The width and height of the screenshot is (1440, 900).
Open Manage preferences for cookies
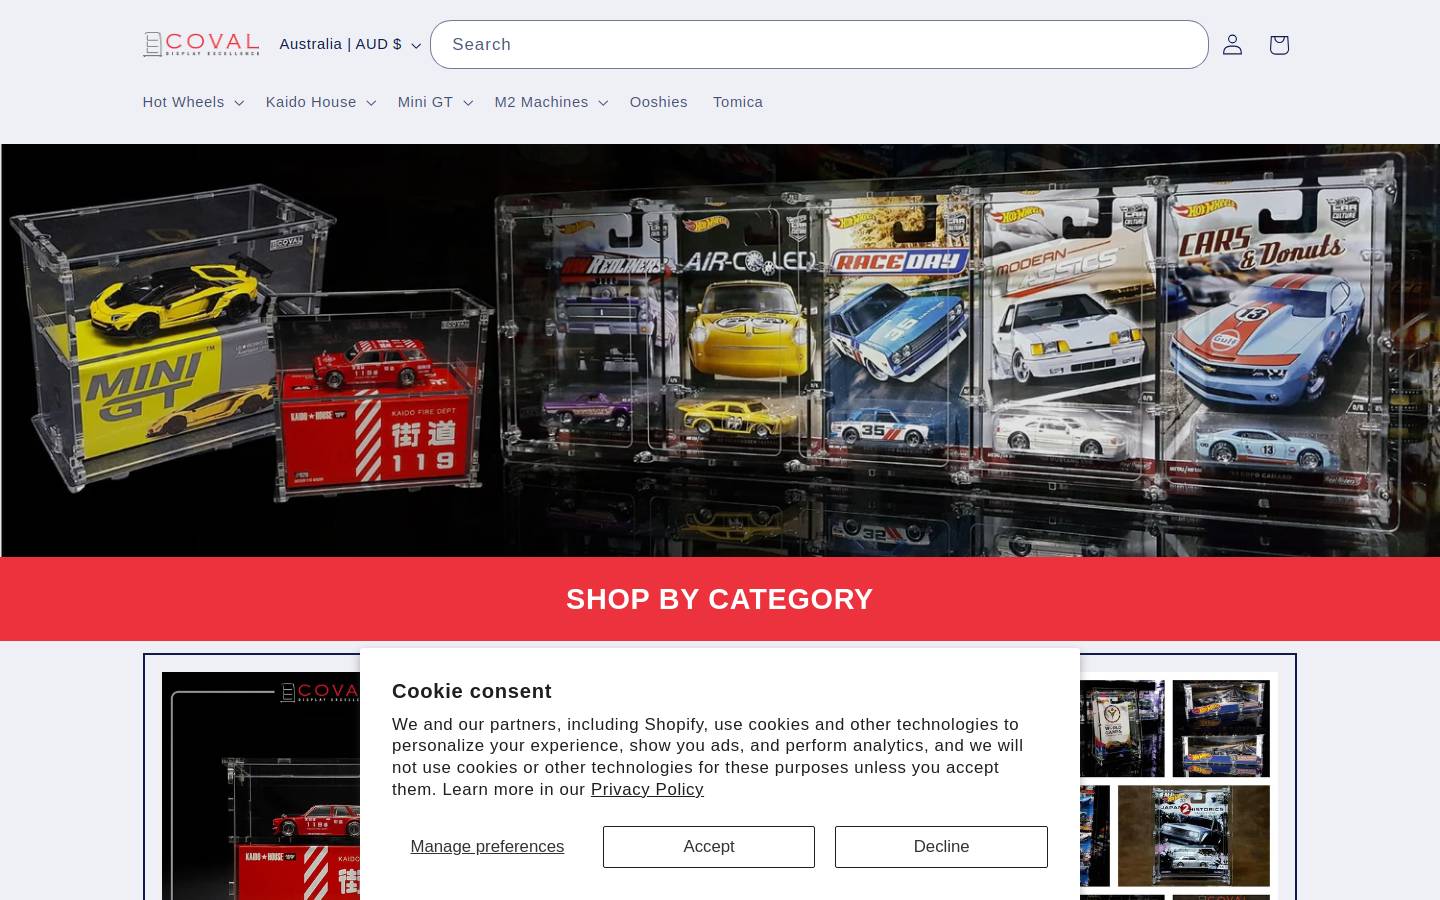[487, 847]
